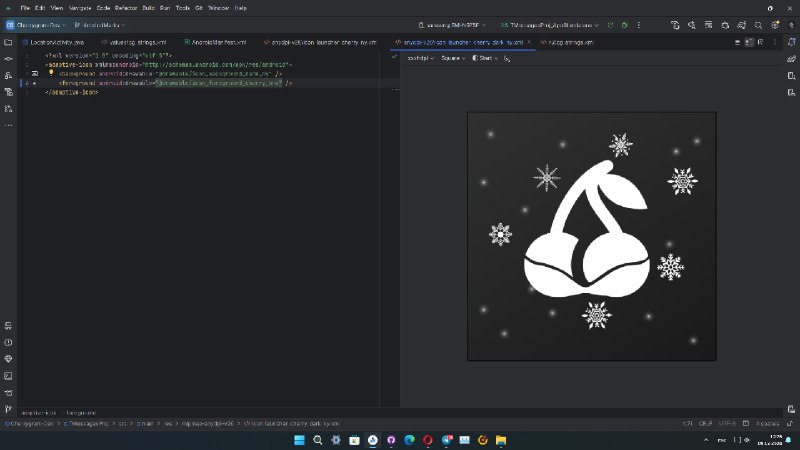Click the Search Everywhere magnifier icon

(758, 25)
